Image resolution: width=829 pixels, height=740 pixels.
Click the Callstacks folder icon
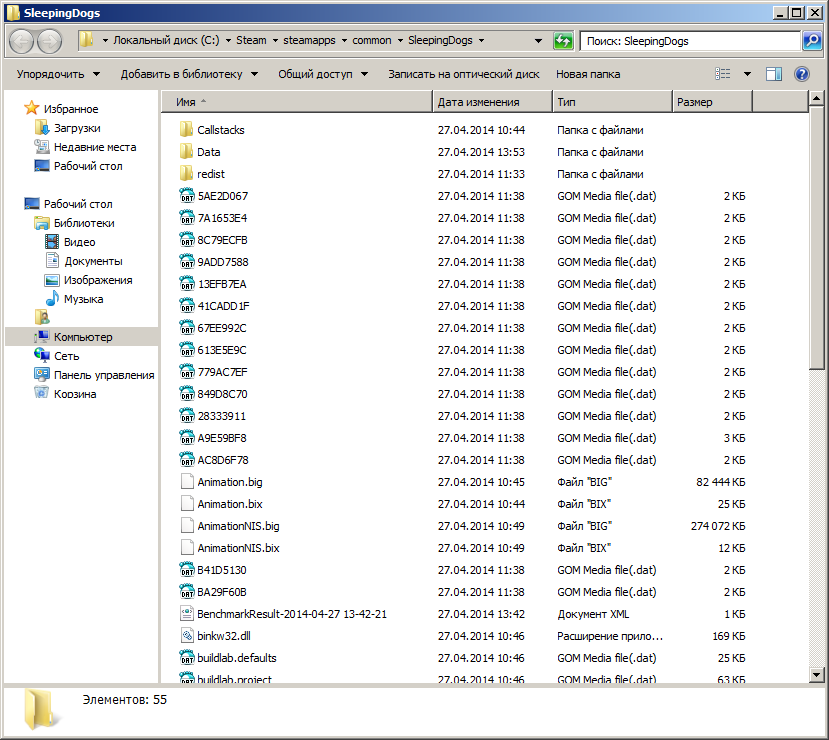(x=186, y=130)
